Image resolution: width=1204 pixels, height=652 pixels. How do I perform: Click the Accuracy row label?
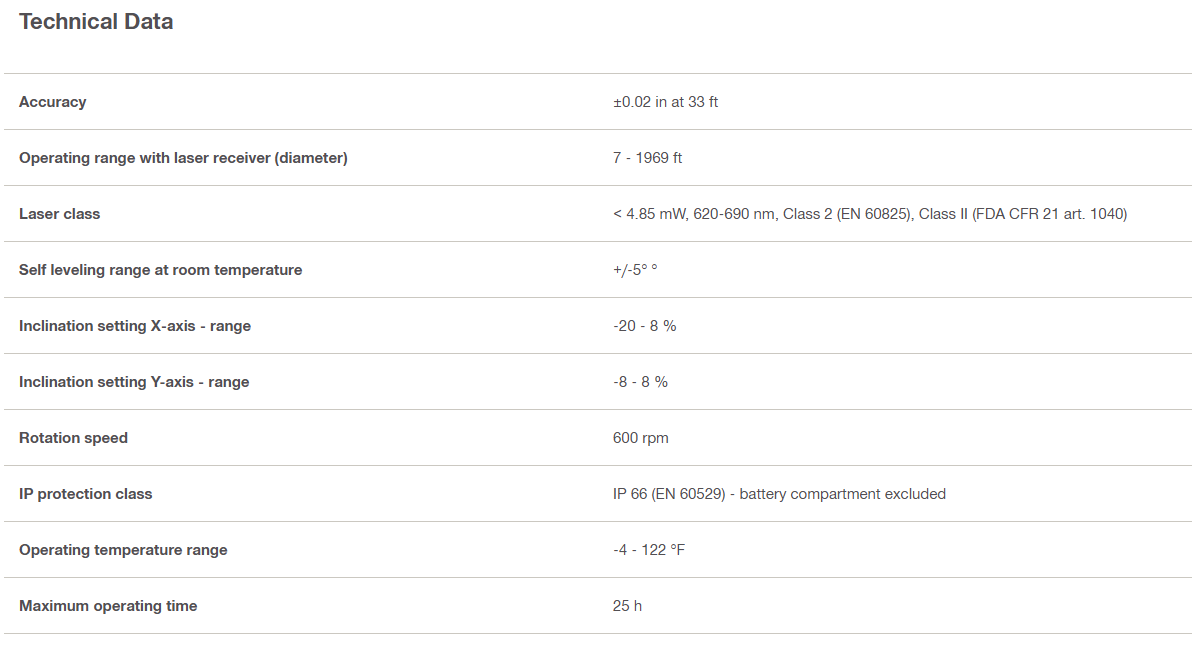click(53, 102)
